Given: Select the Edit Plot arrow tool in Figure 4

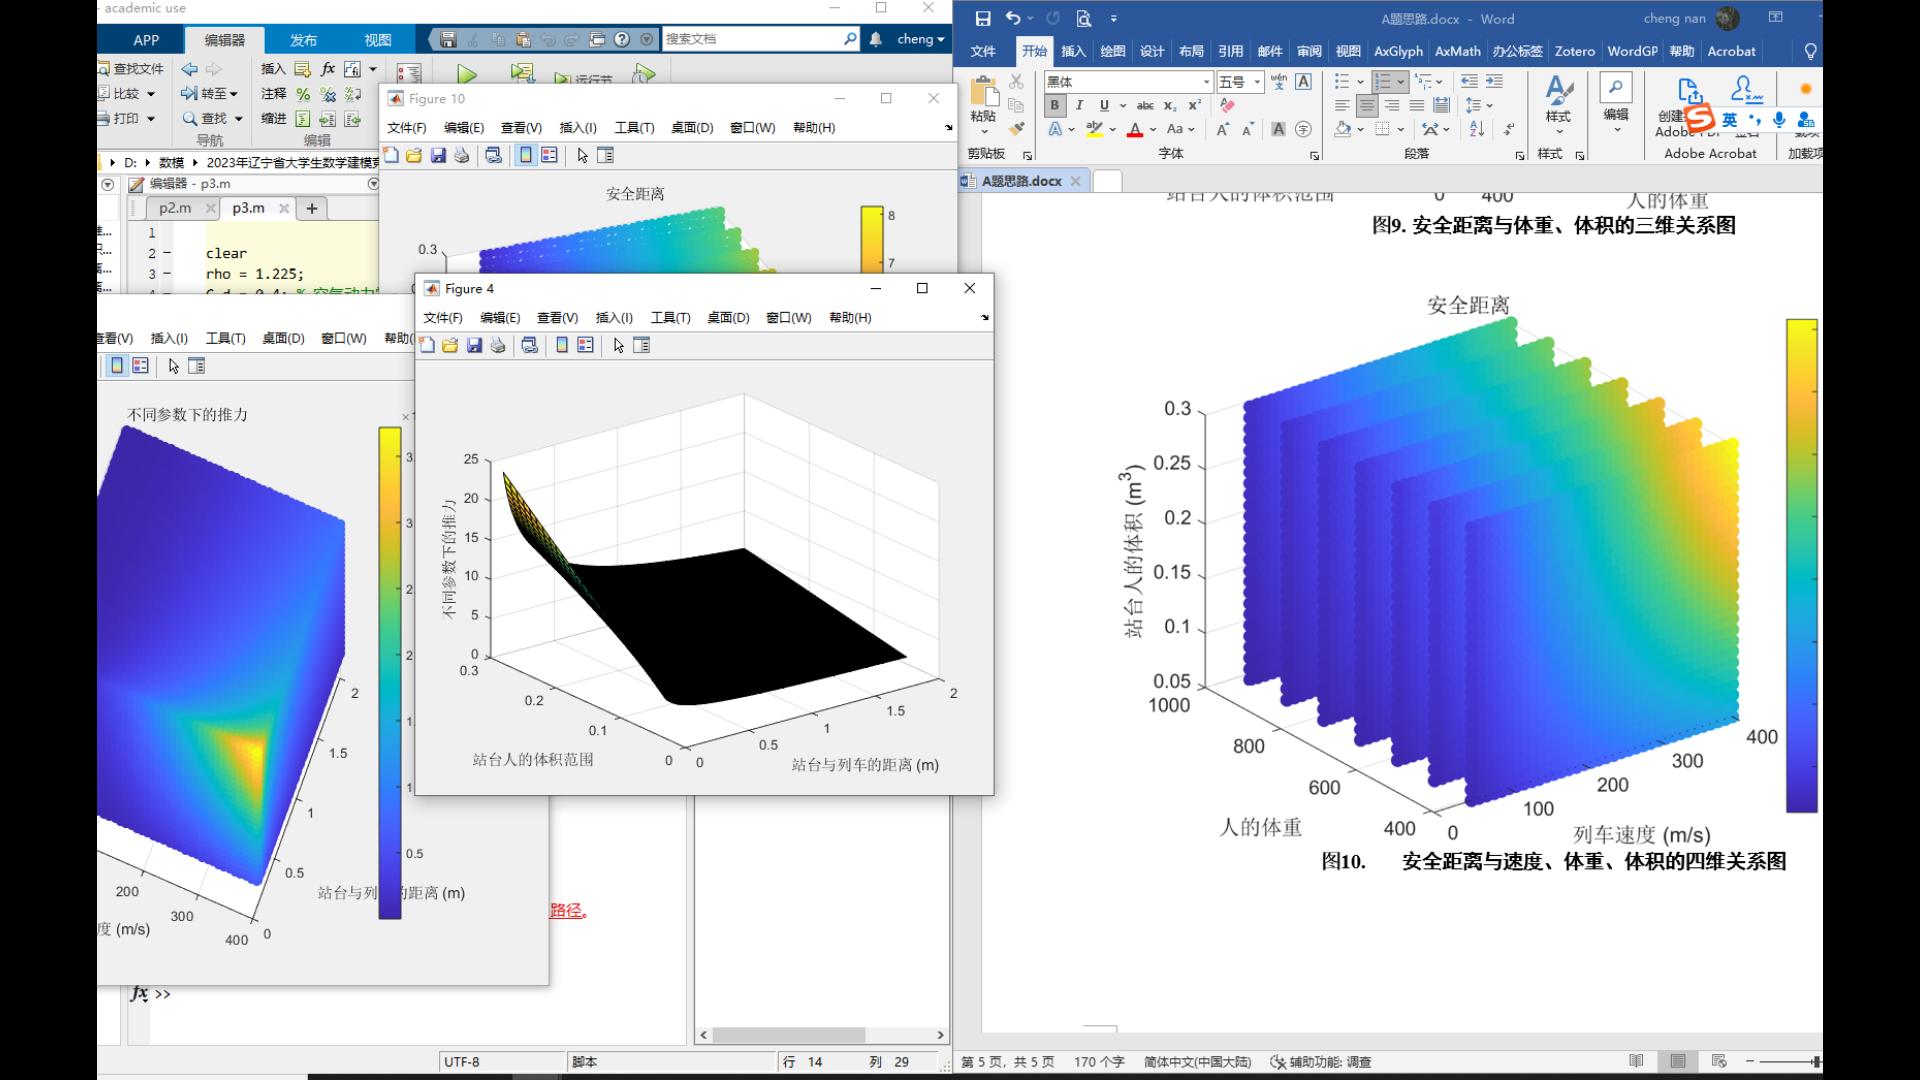Looking at the screenshot, I should 618,345.
